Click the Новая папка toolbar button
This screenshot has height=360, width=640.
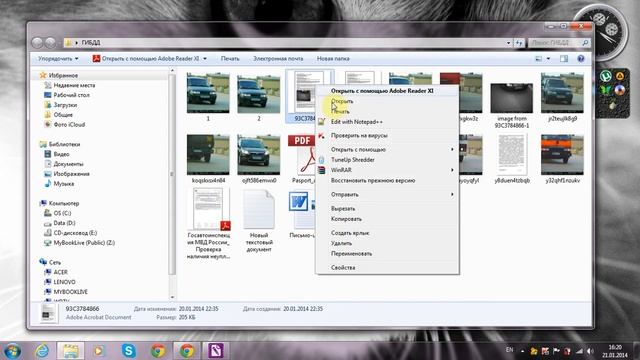click(333, 59)
